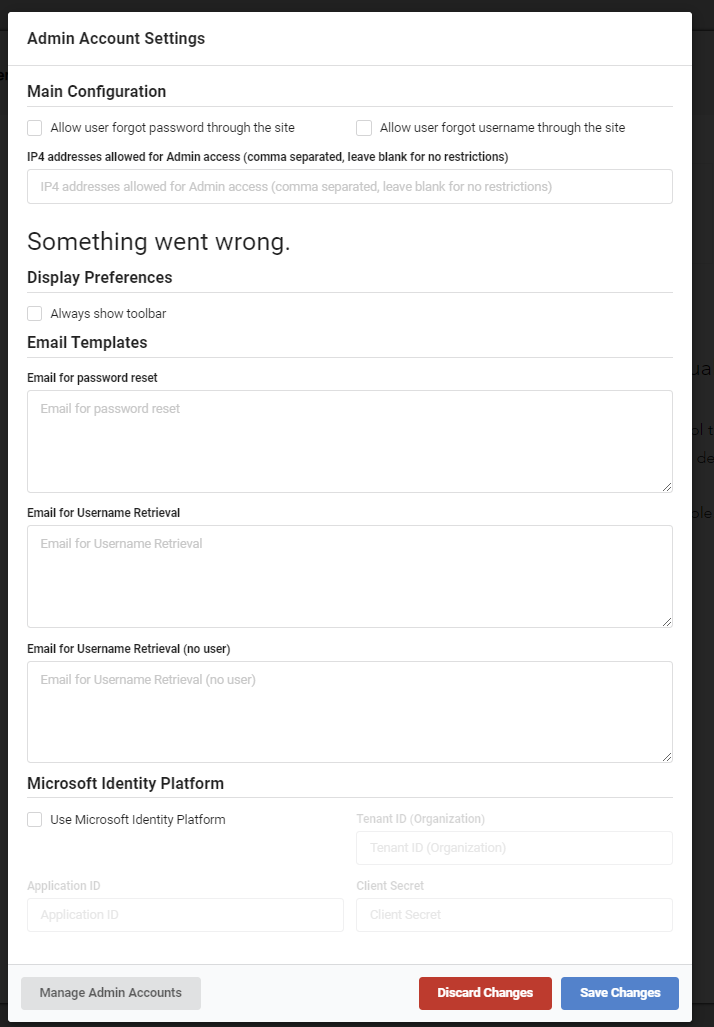Click the bold 'Email for Username Retrieval (no user)' label
The height and width of the screenshot is (1027, 714).
(x=129, y=649)
